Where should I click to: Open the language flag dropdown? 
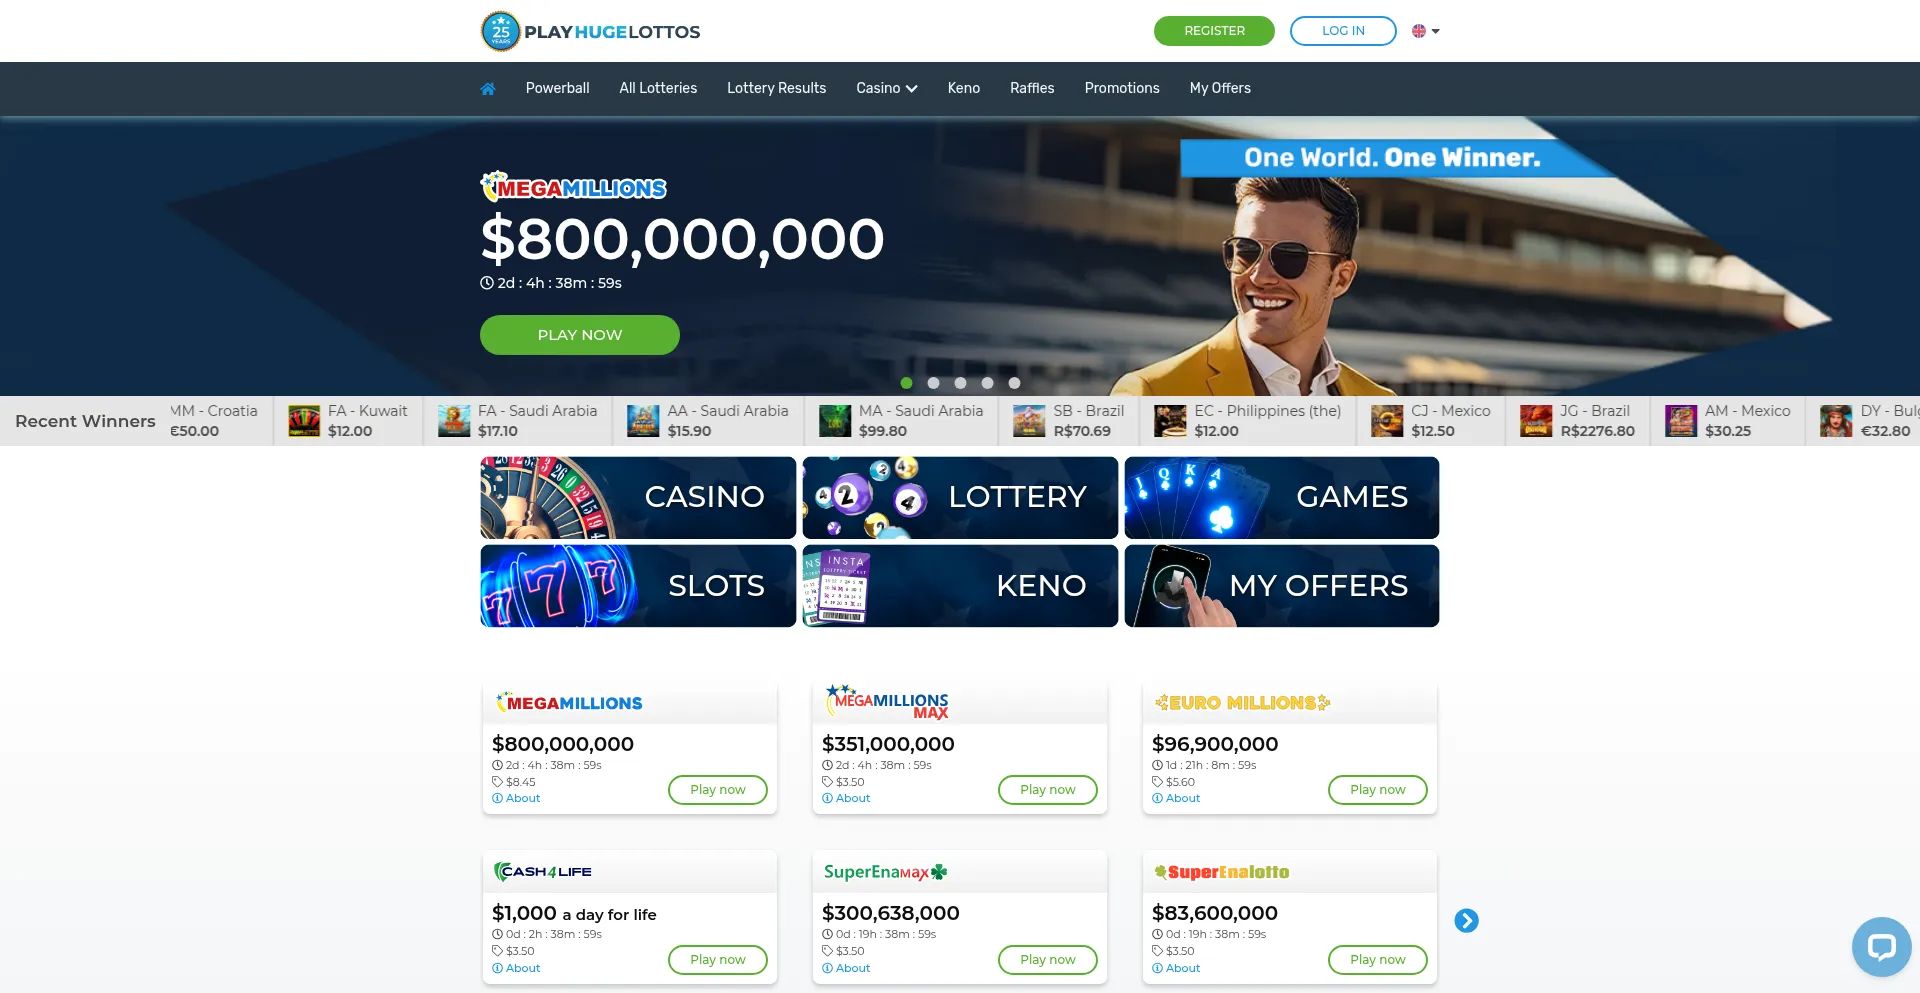[1425, 31]
